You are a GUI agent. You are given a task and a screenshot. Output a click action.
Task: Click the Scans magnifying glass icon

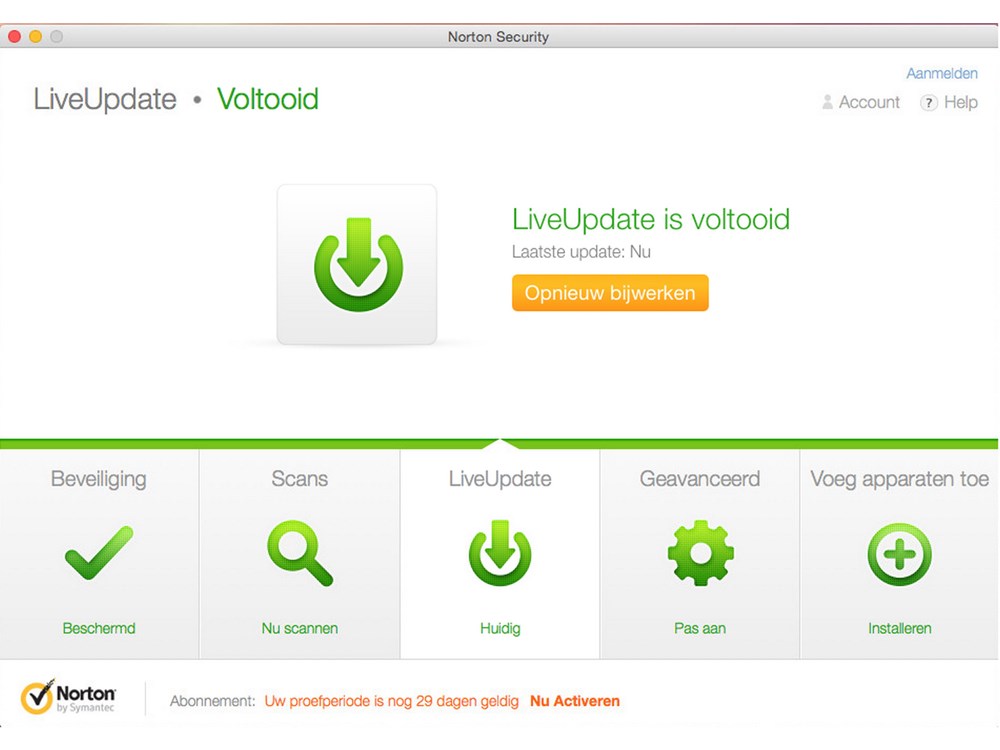tap(300, 553)
